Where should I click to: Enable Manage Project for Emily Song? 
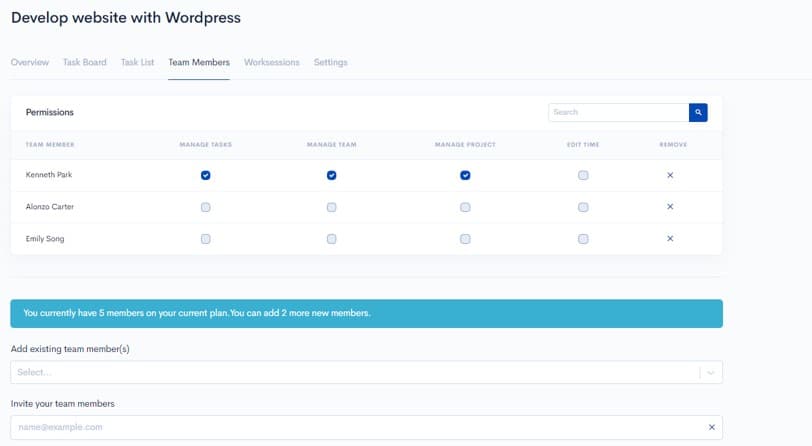click(x=465, y=239)
